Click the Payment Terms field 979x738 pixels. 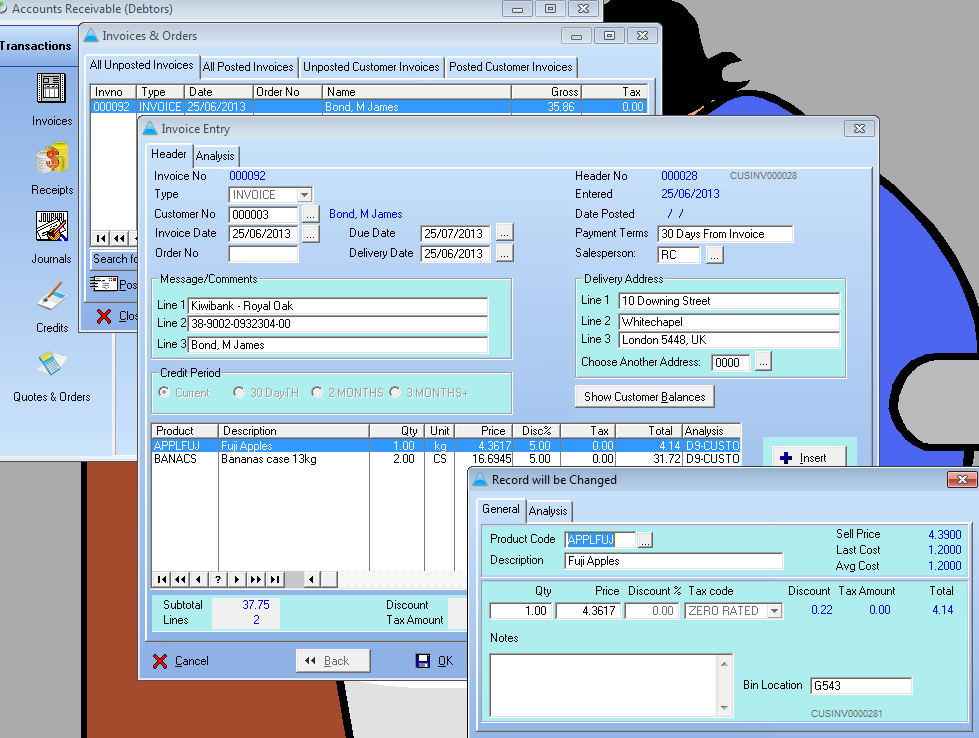point(725,234)
